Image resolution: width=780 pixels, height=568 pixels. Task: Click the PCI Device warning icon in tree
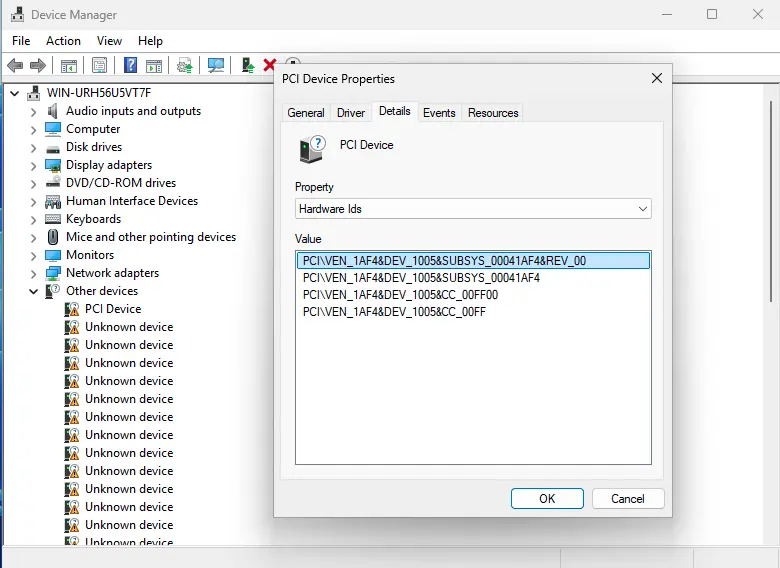(72, 309)
